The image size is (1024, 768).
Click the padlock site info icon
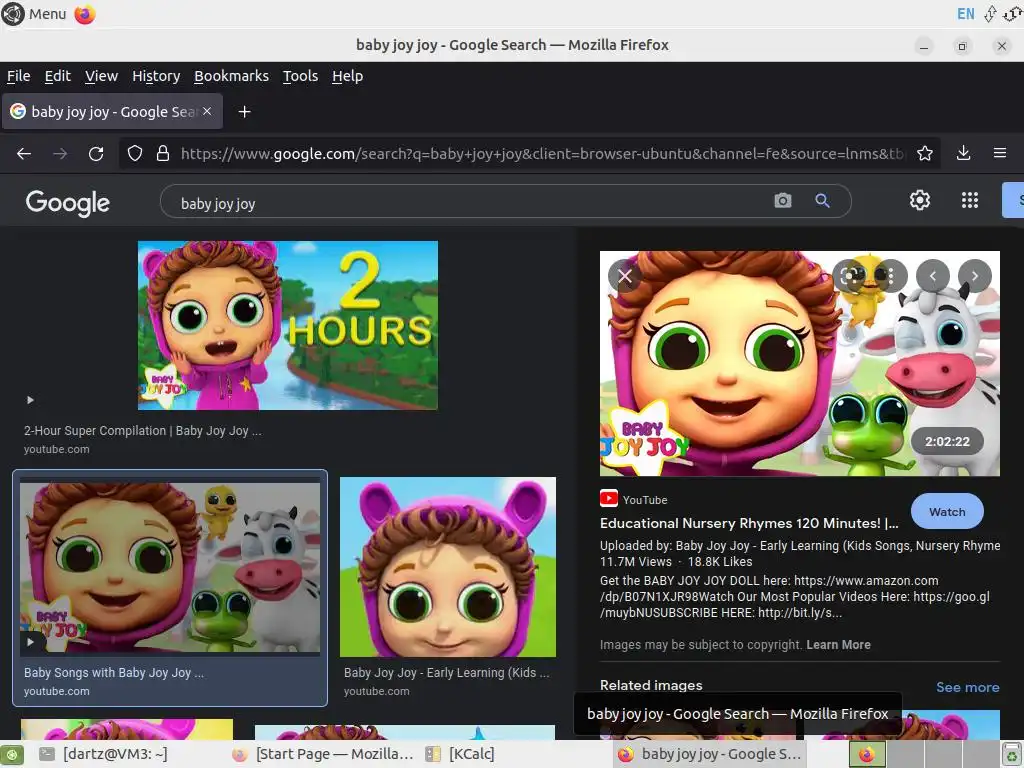163,153
